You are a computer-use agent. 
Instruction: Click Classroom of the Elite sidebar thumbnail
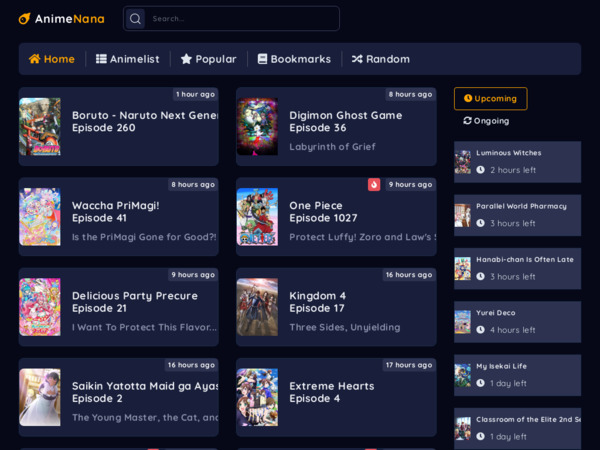click(463, 429)
